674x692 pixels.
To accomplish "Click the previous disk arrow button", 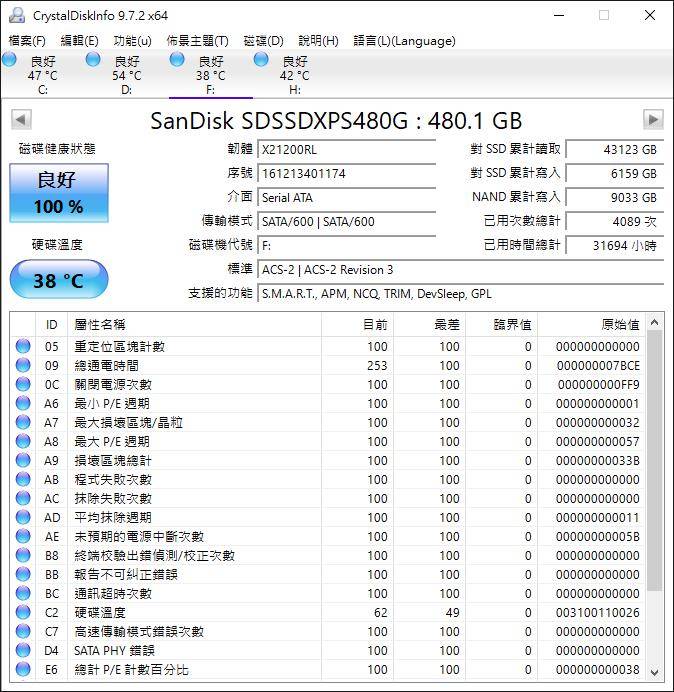I will pos(20,120).
